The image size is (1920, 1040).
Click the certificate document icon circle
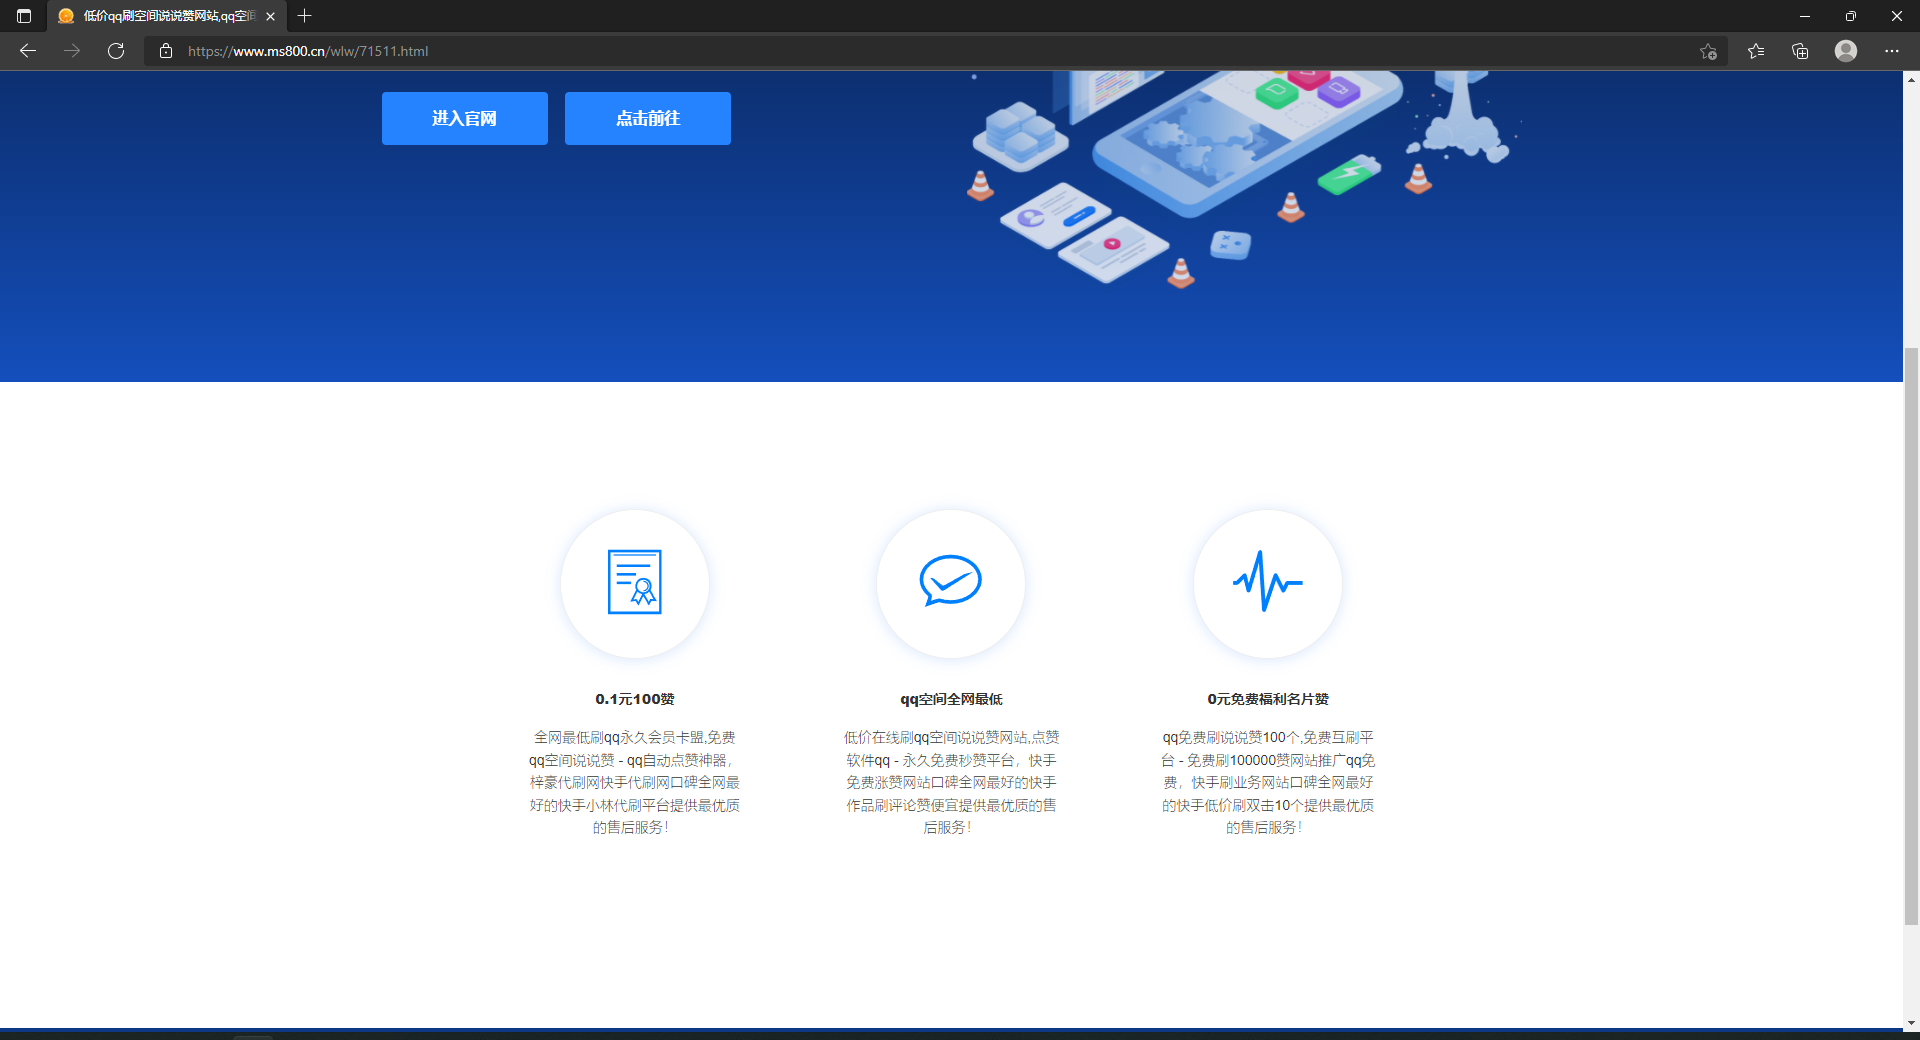click(x=635, y=583)
